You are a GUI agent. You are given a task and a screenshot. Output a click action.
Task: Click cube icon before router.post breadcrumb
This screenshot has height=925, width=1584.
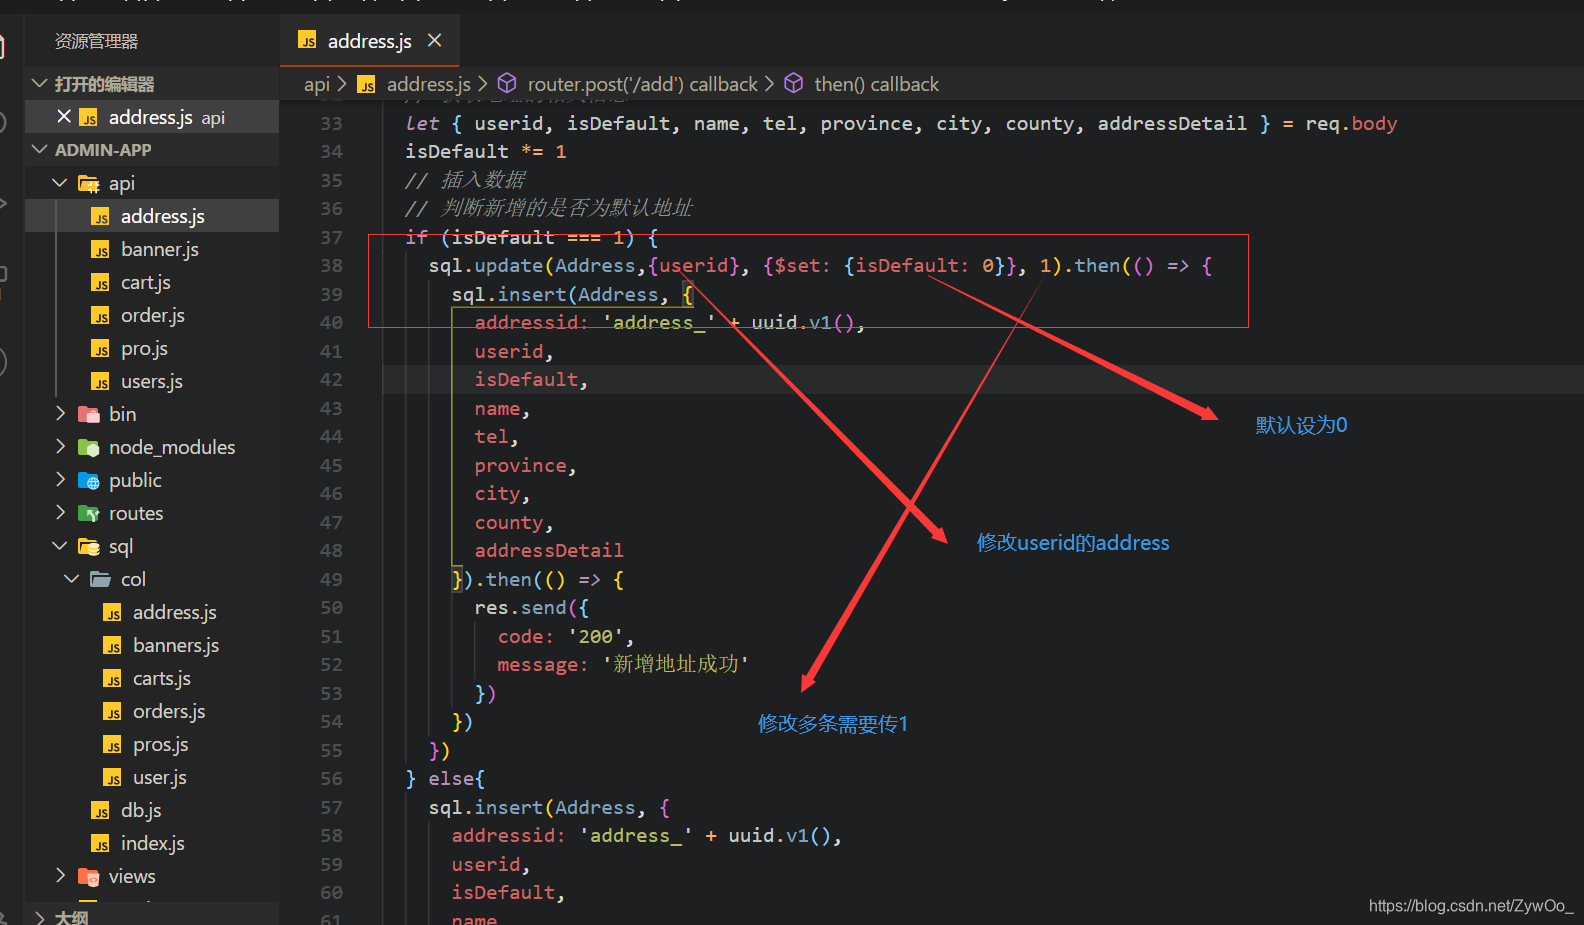pos(507,83)
